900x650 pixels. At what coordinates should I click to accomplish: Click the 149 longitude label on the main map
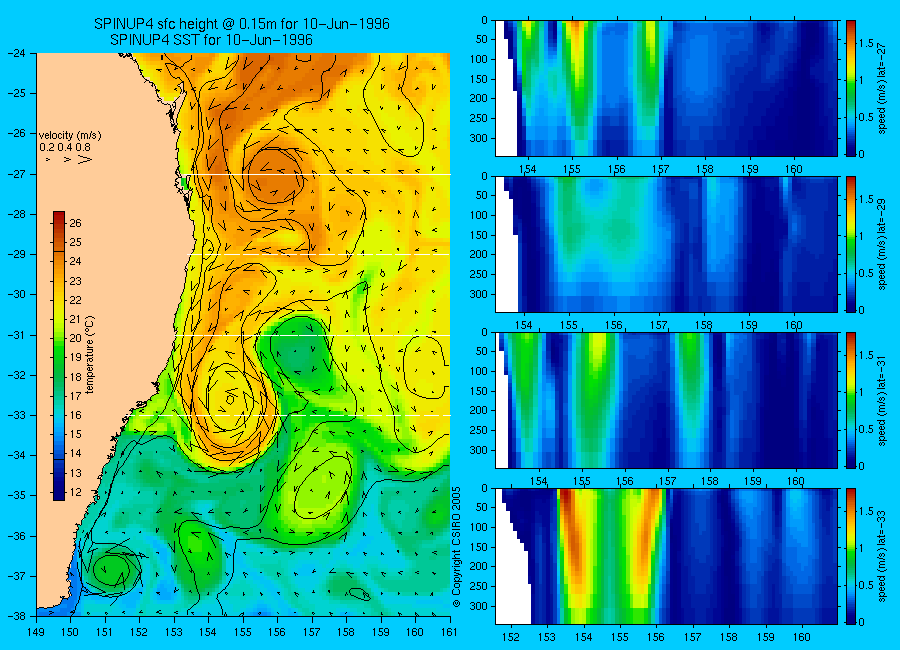[36, 632]
